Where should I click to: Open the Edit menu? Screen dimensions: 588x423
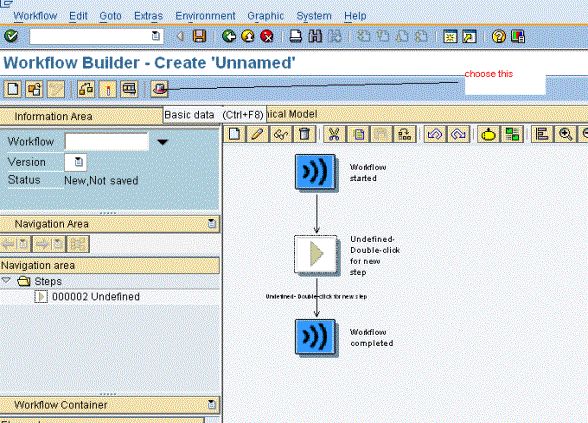[78, 16]
